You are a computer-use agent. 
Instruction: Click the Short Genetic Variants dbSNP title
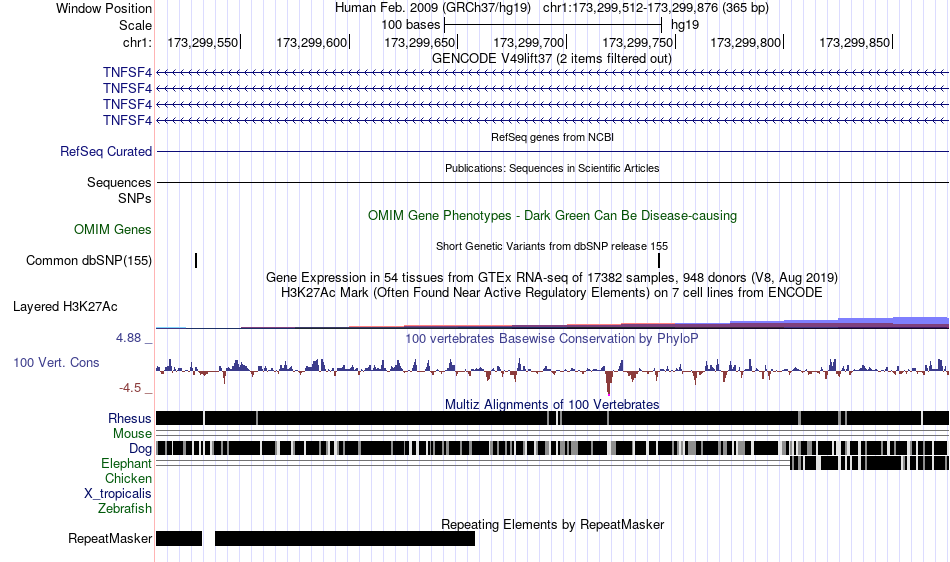552,246
